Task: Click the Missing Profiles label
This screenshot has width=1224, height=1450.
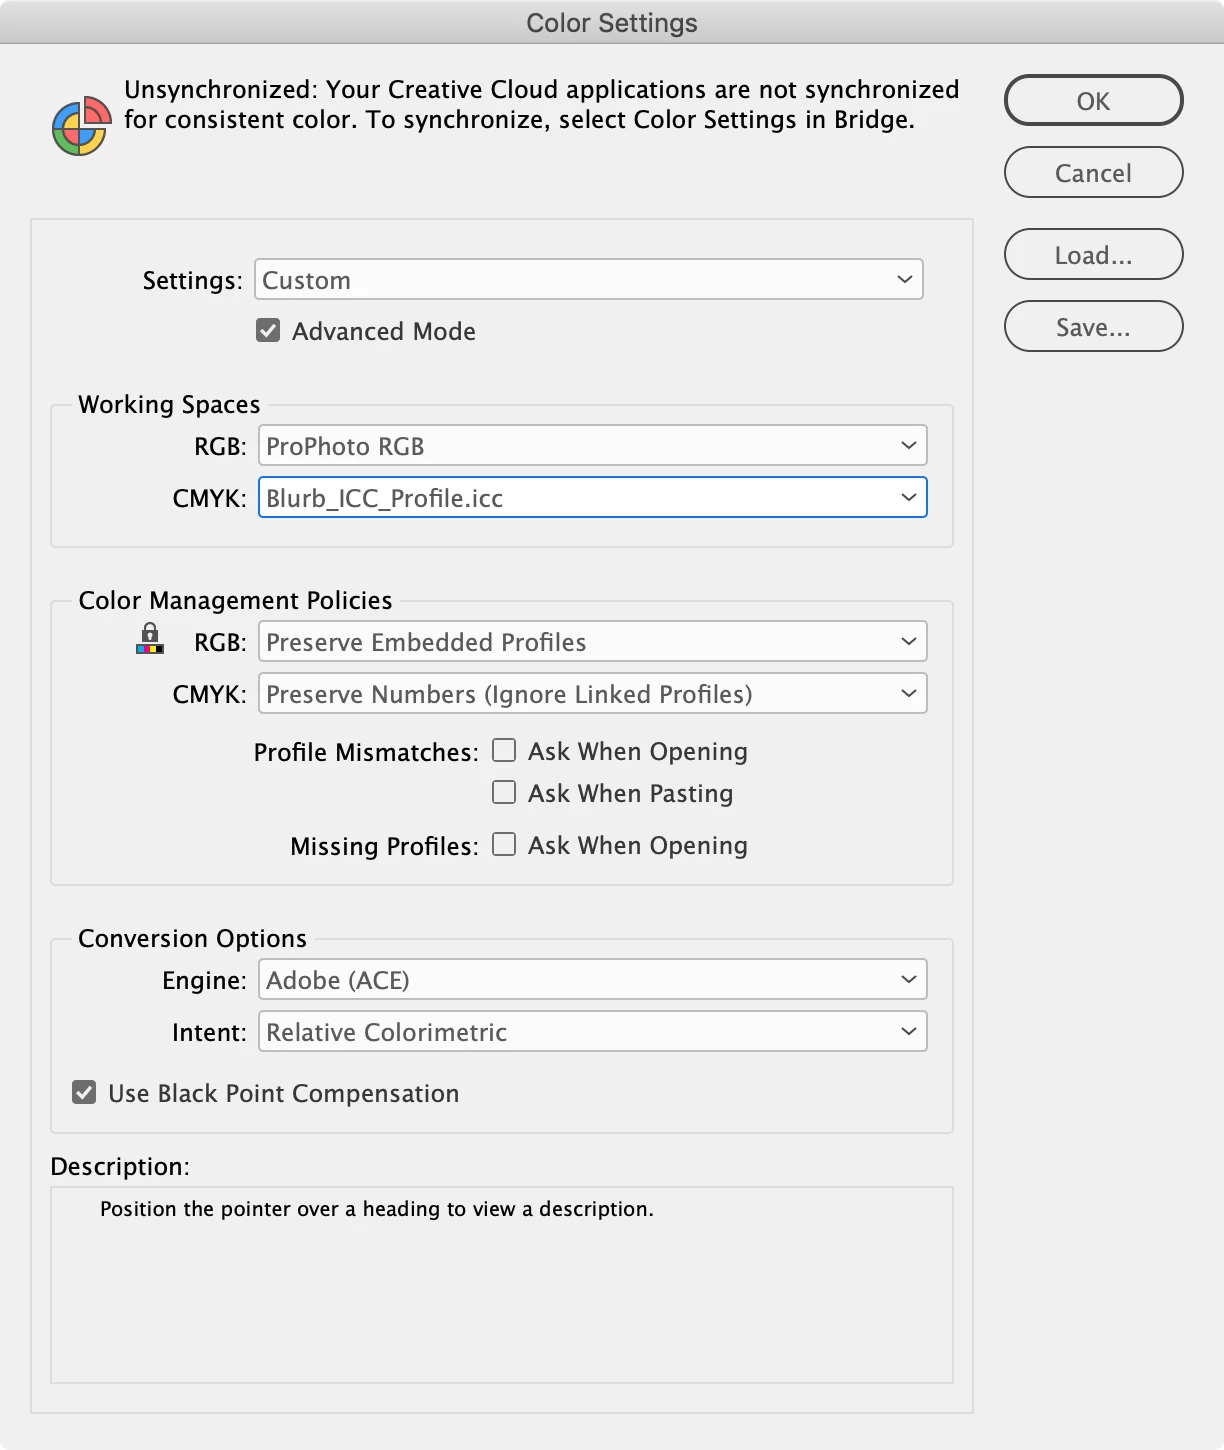Action: point(384,846)
